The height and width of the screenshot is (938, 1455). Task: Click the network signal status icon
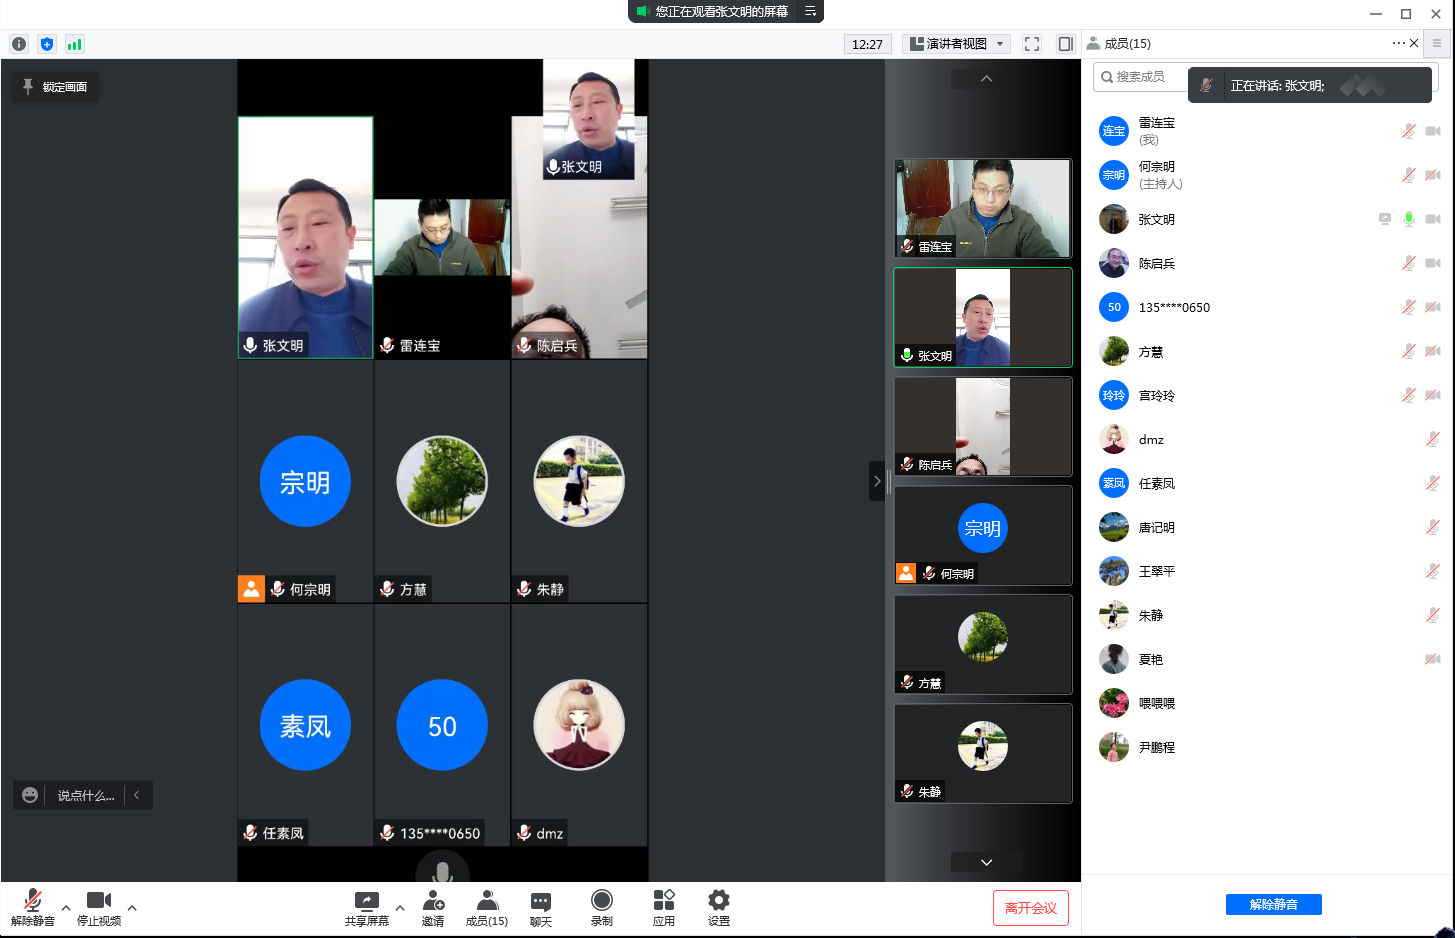coord(74,44)
